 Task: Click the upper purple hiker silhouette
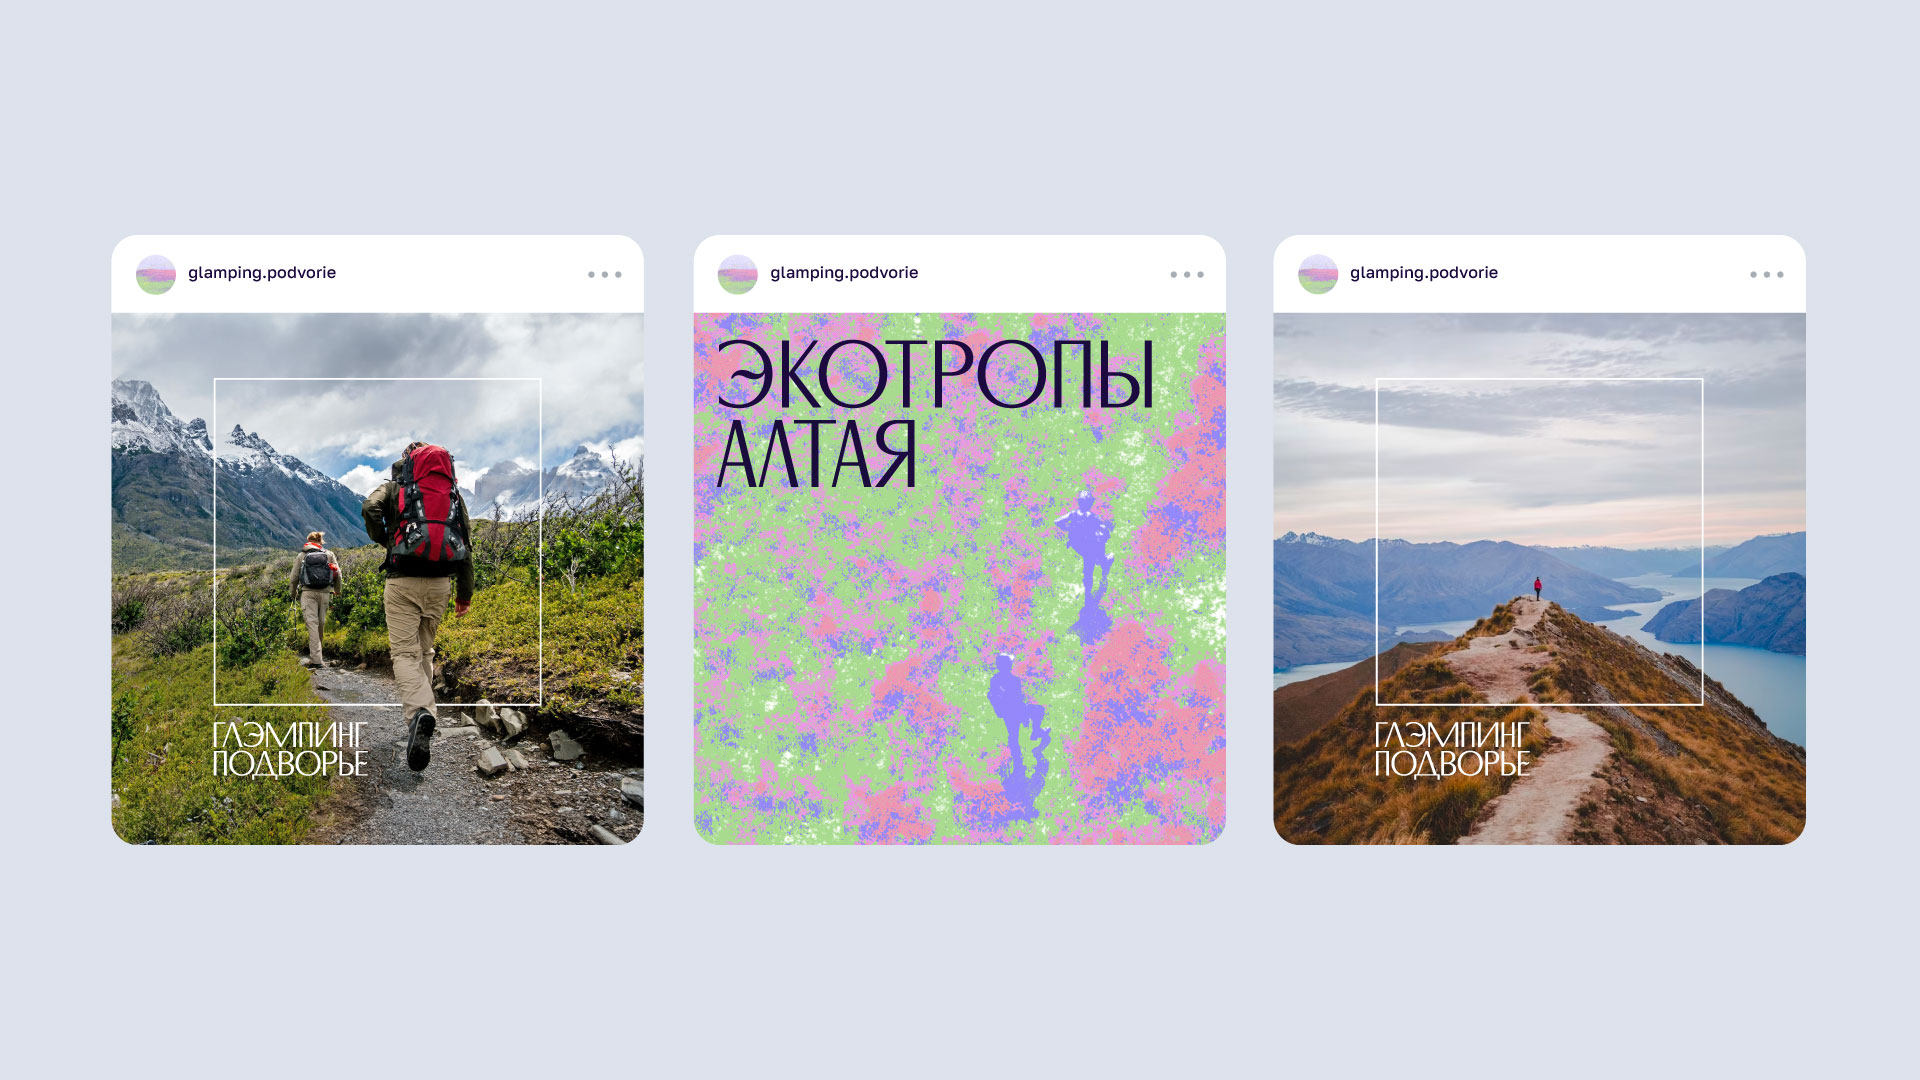tap(1088, 565)
